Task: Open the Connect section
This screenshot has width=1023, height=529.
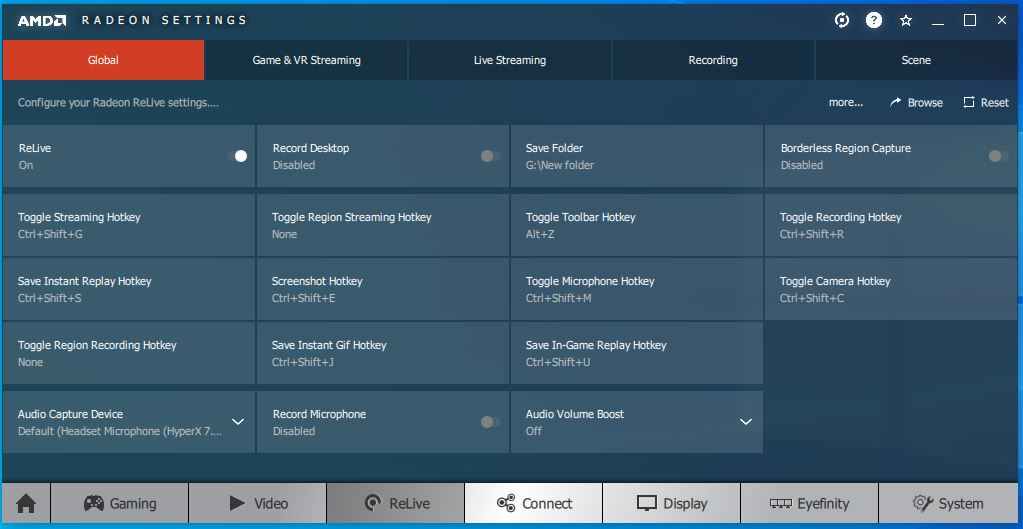Action: coord(534,504)
